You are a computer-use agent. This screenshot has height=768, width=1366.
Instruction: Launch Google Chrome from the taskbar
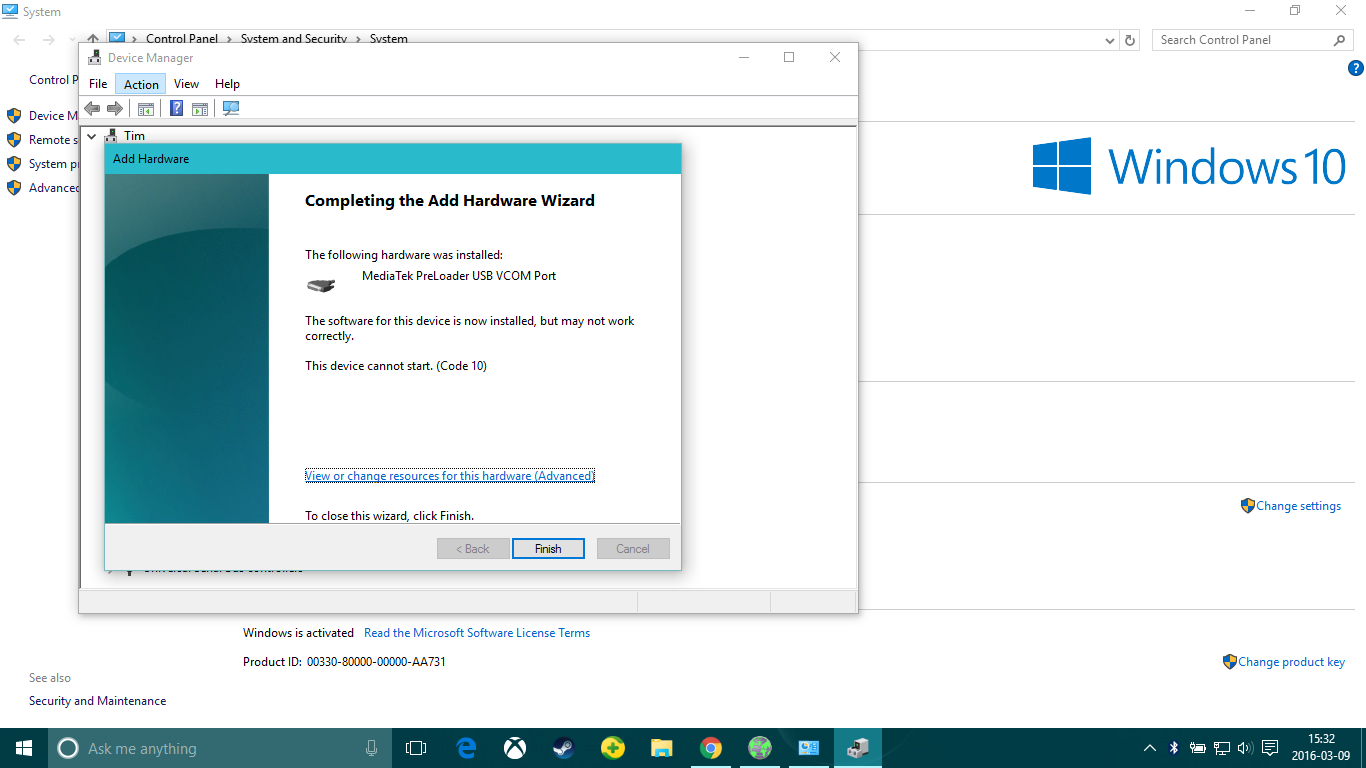[x=711, y=747]
